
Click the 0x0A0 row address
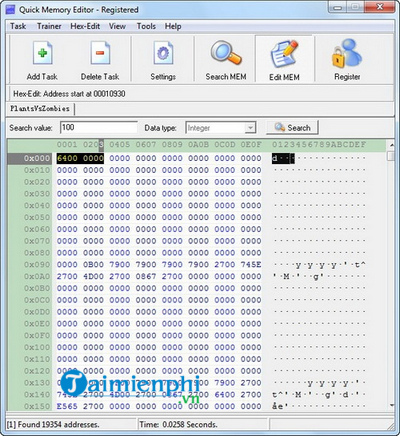click(x=37, y=276)
